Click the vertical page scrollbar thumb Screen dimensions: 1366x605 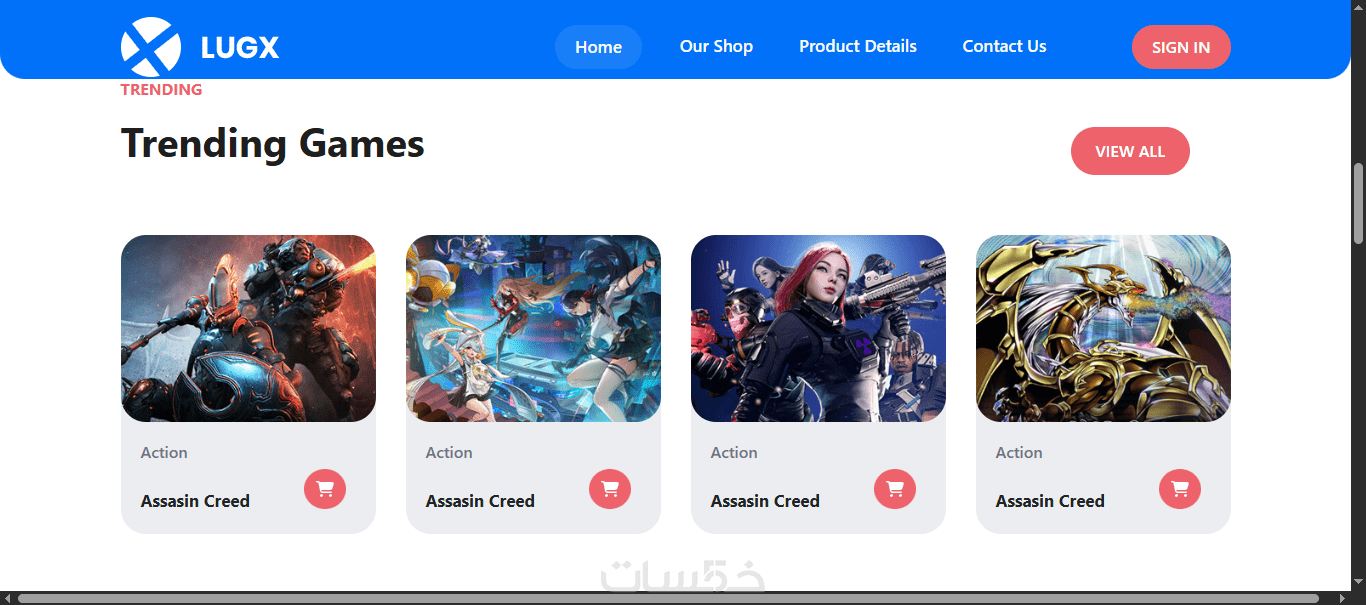(x=1358, y=203)
